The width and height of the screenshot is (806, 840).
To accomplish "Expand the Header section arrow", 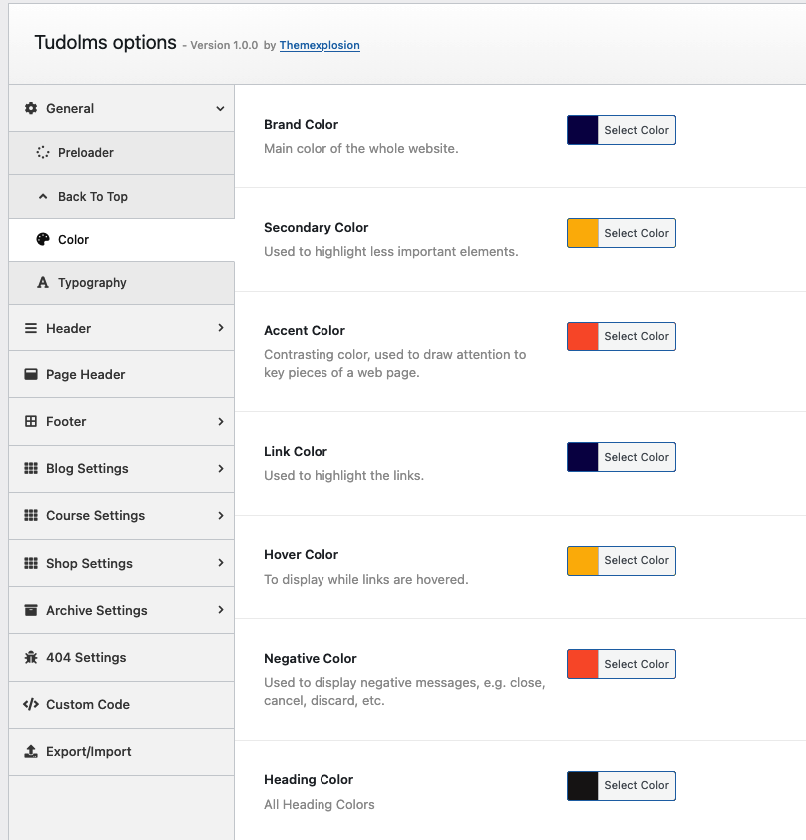I will tap(220, 328).
